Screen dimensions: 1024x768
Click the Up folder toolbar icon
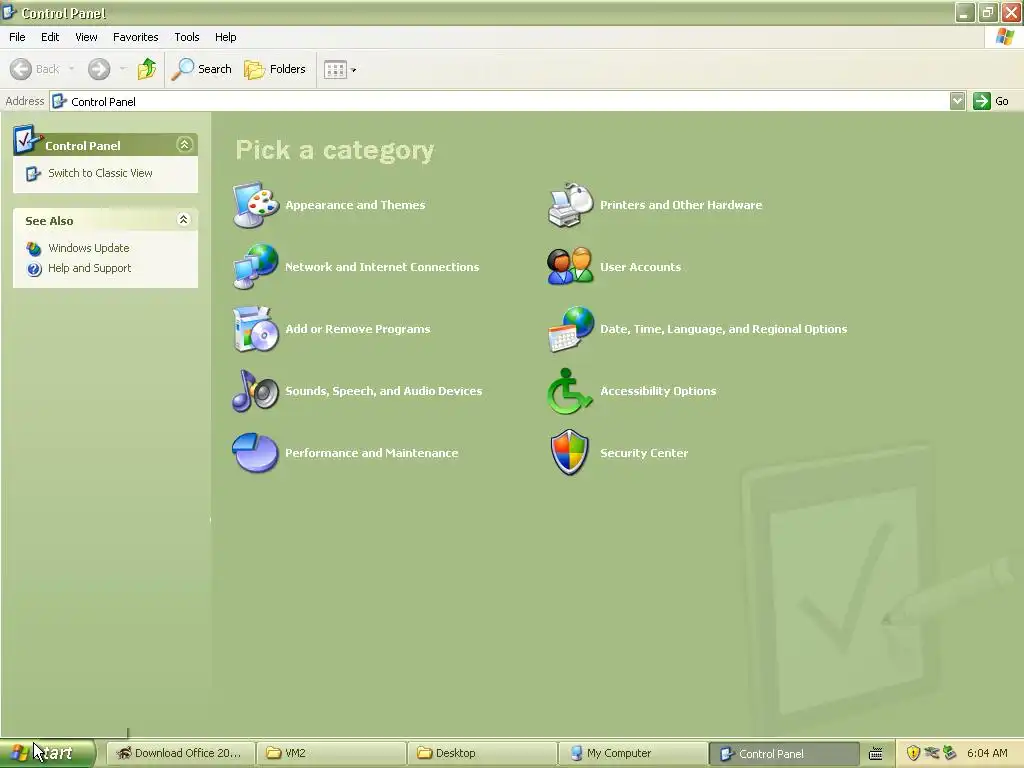[147, 69]
